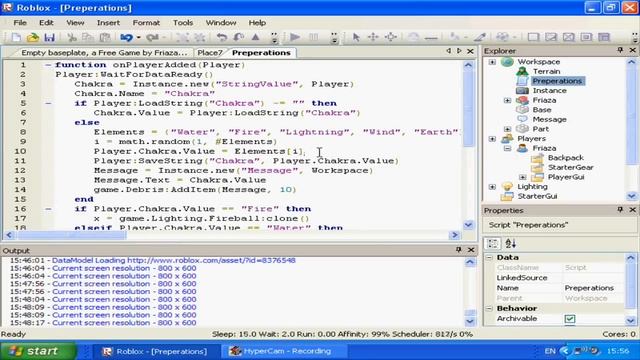Image resolution: width=640 pixels, height=360 pixels.
Task: Expand the Friaza model under Workspace
Action: click(507, 100)
